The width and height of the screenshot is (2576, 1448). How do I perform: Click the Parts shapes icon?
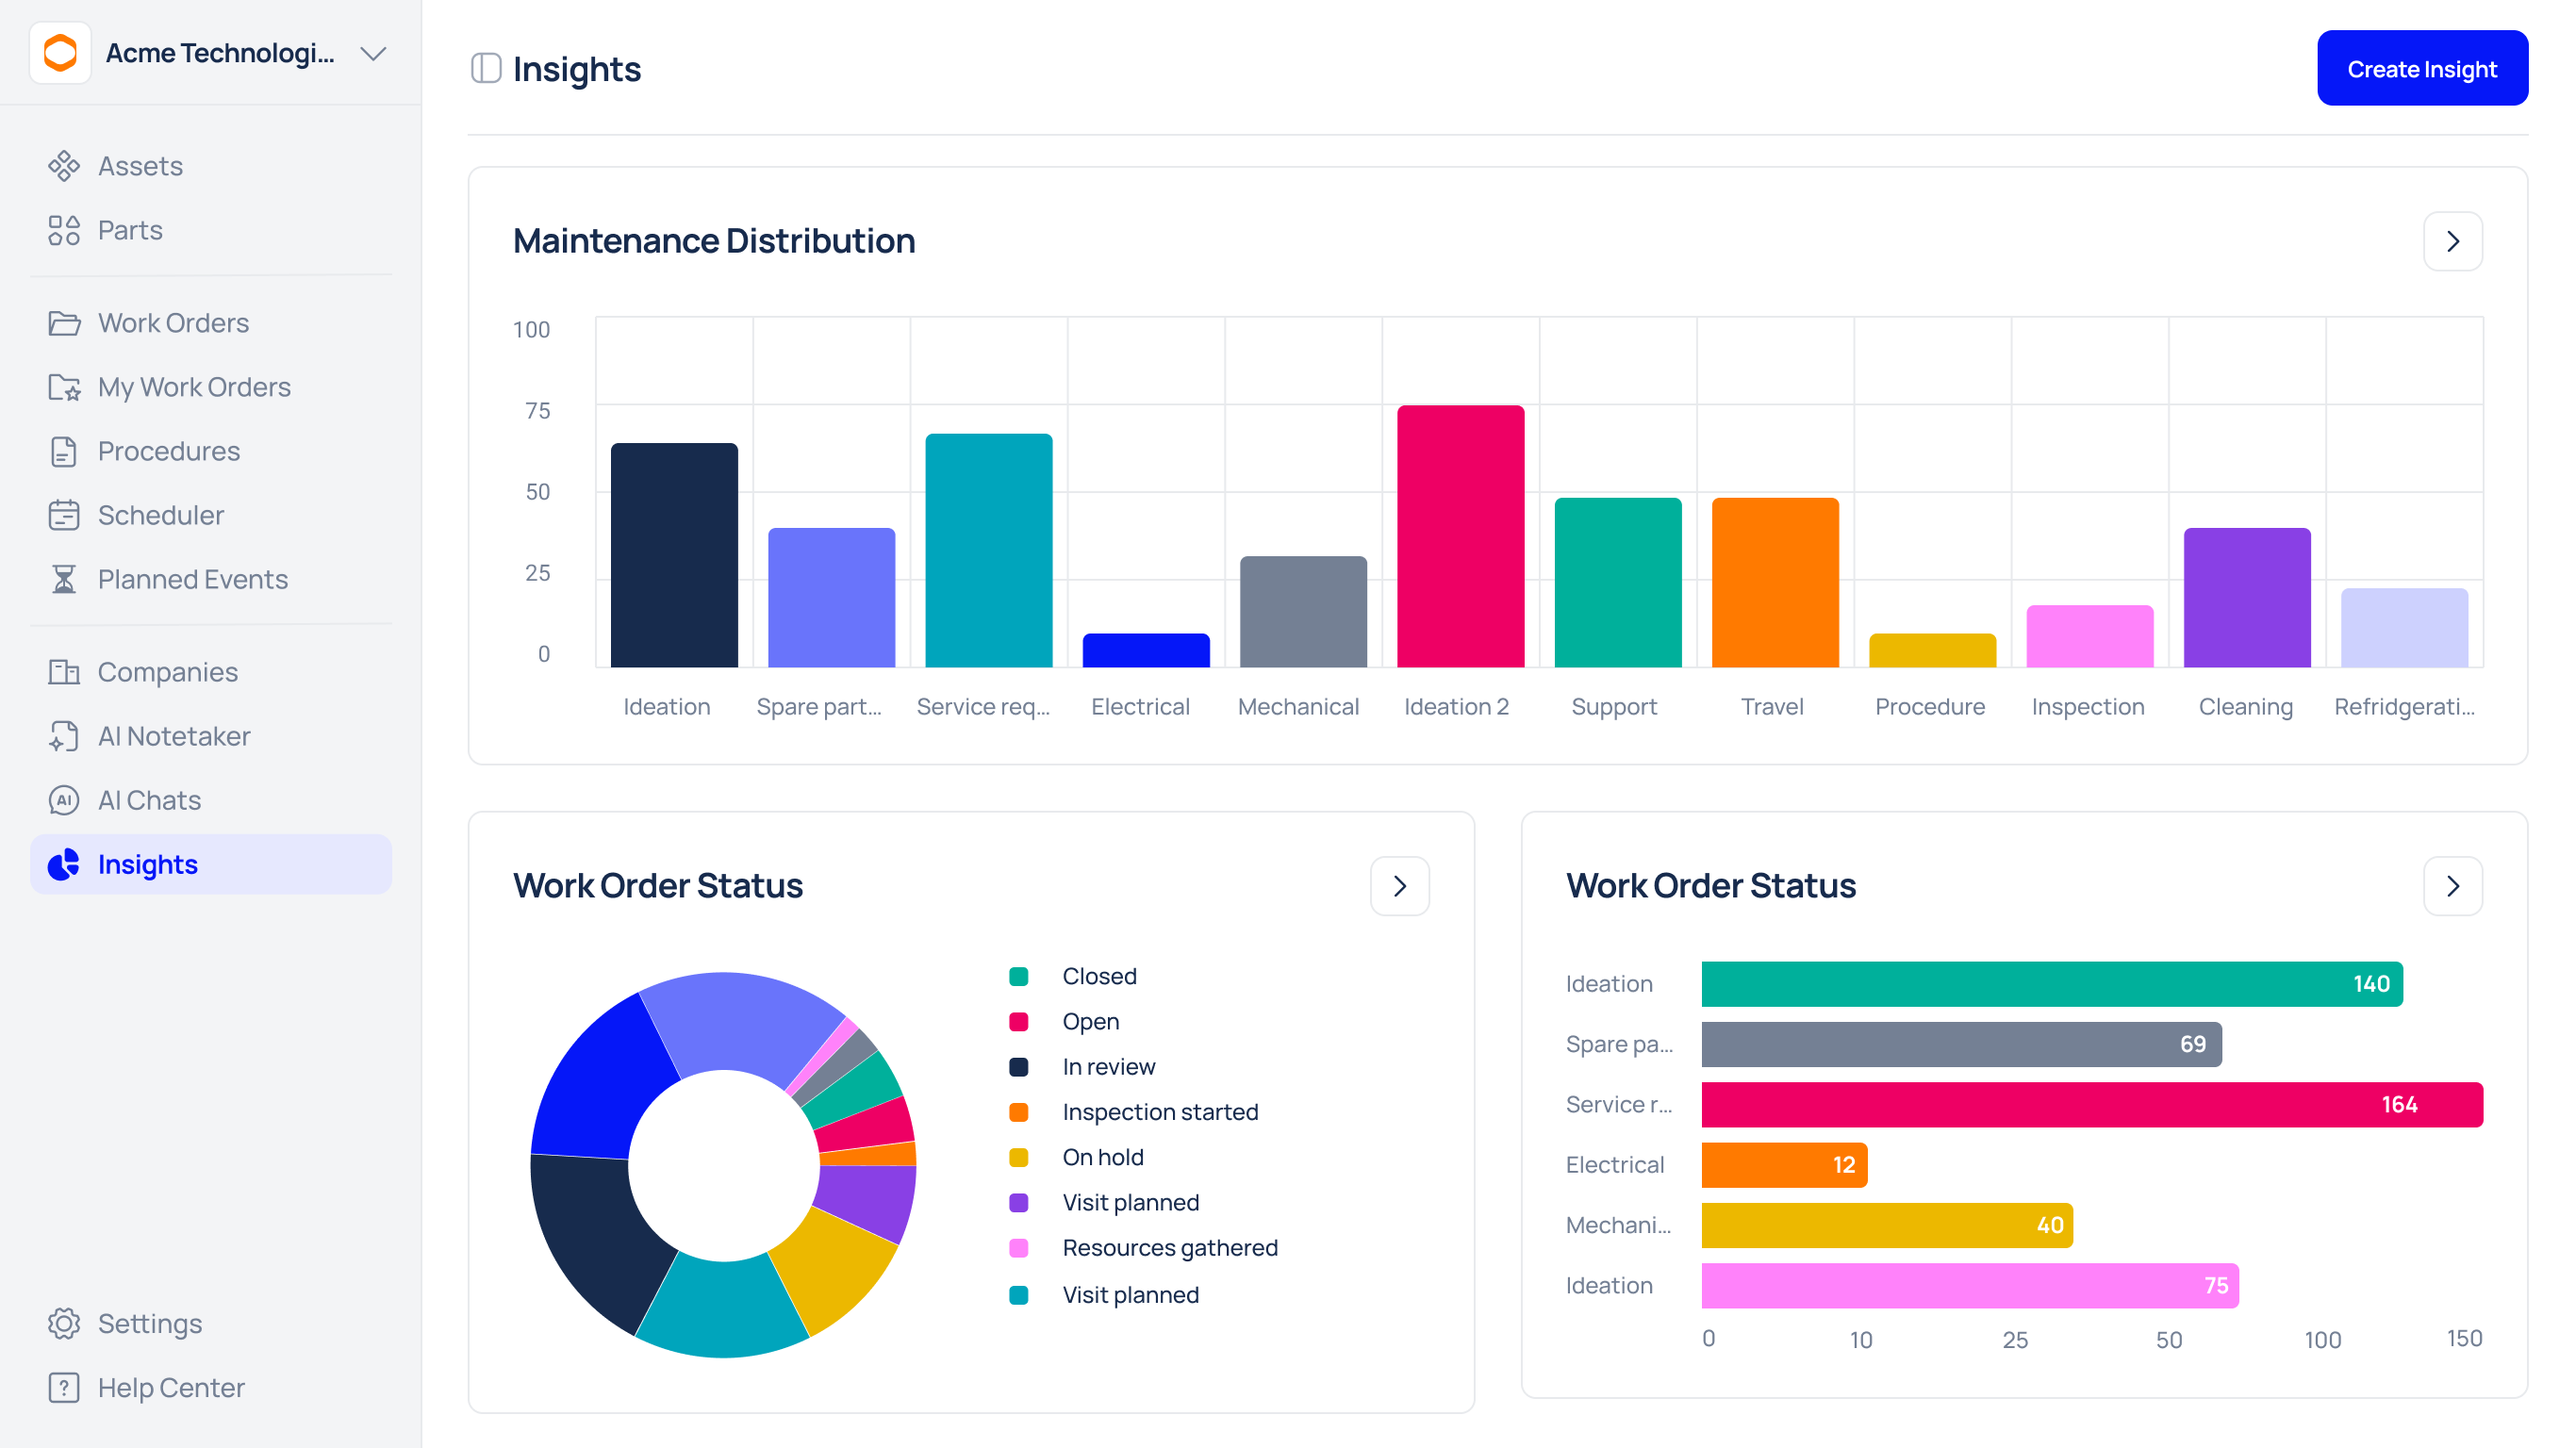[63, 230]
